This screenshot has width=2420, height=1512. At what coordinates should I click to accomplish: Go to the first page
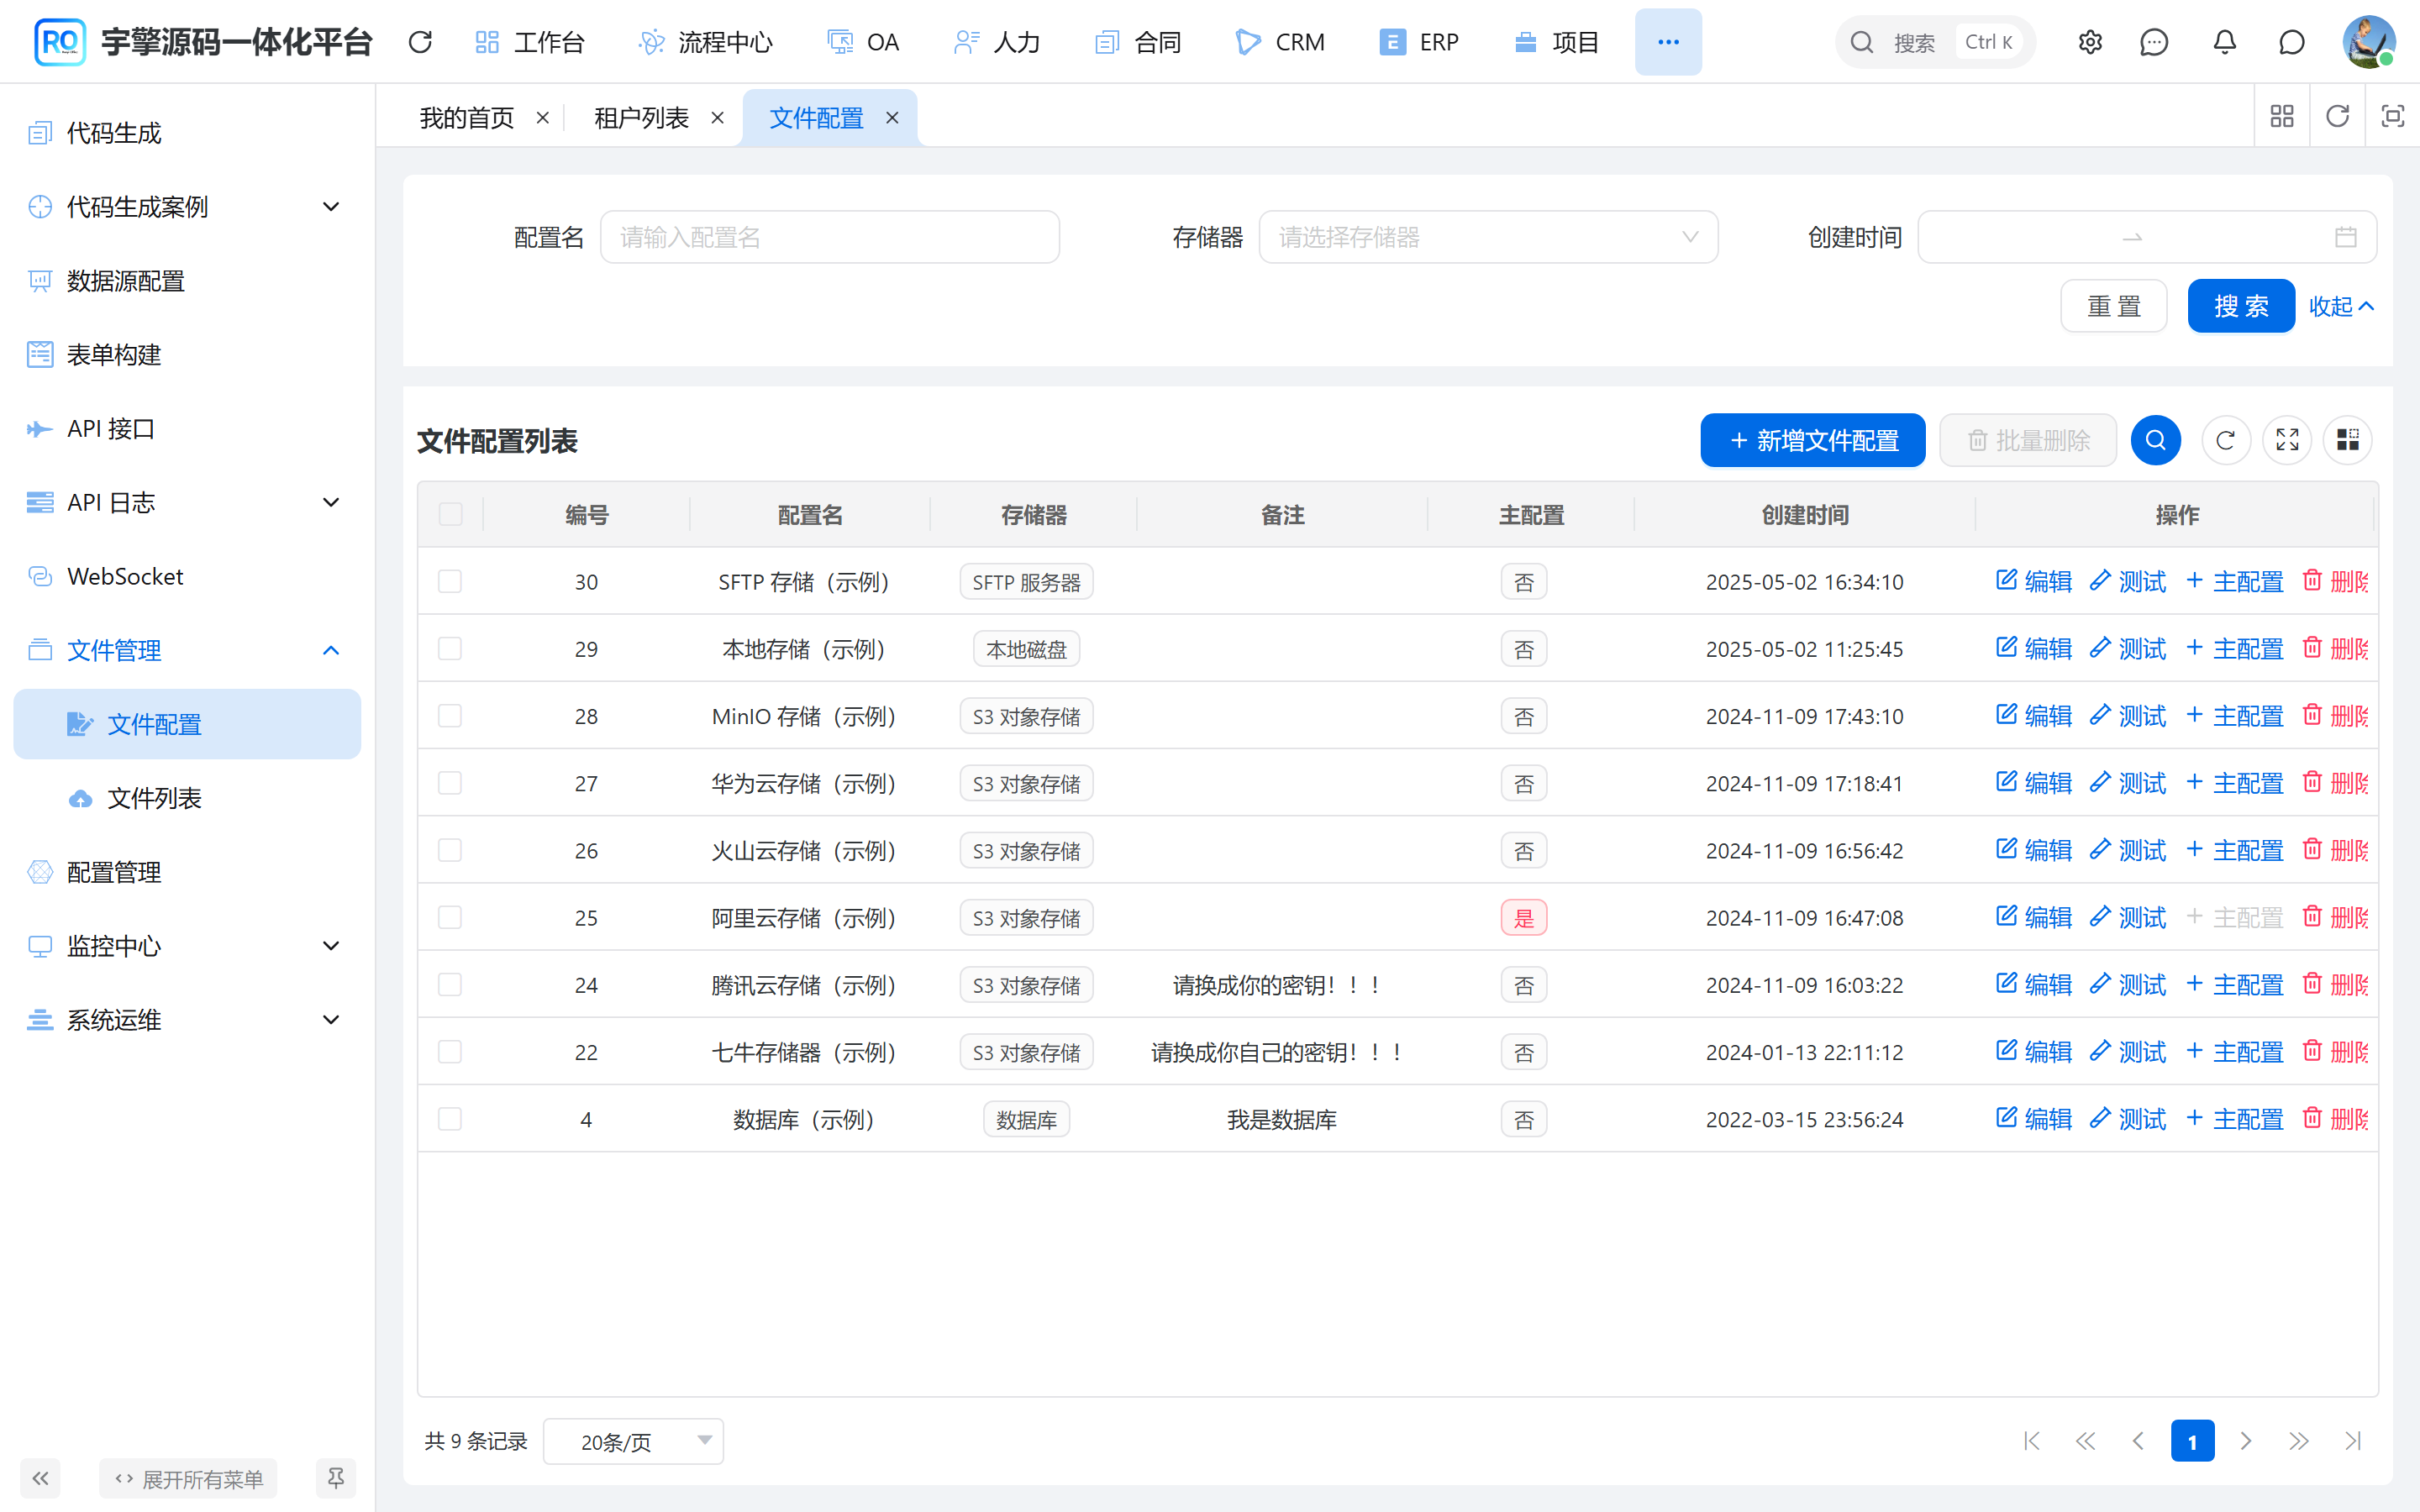tap(2031, 1441)
